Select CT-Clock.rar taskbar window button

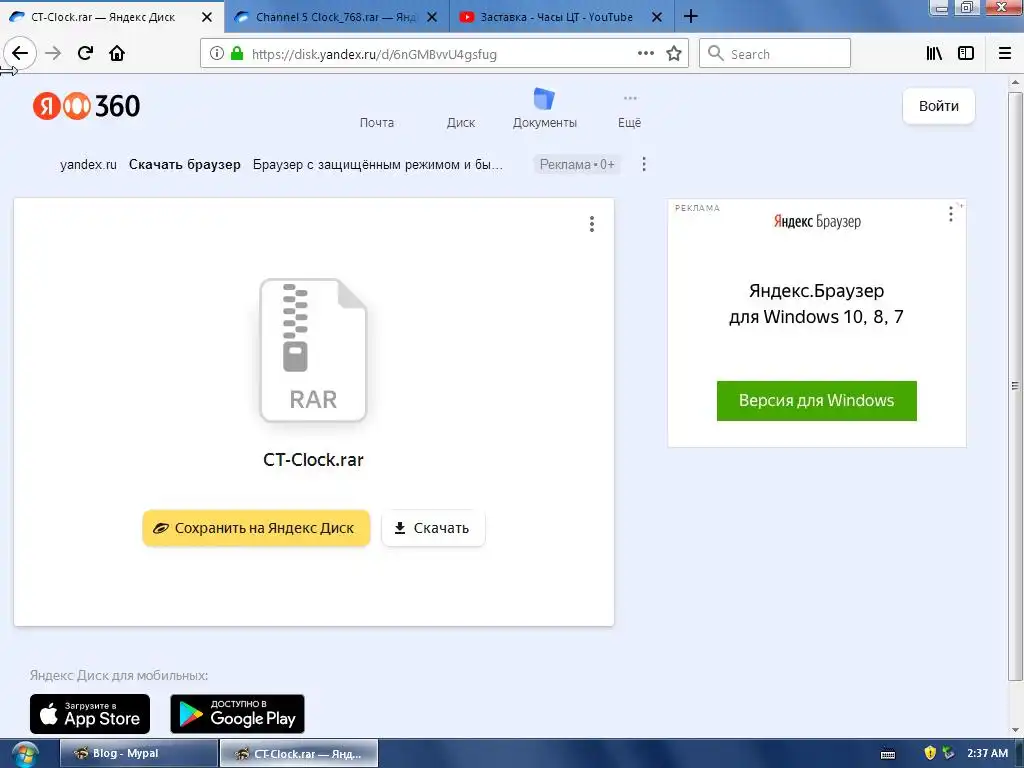pyautogui.click(x=299, y=753)
